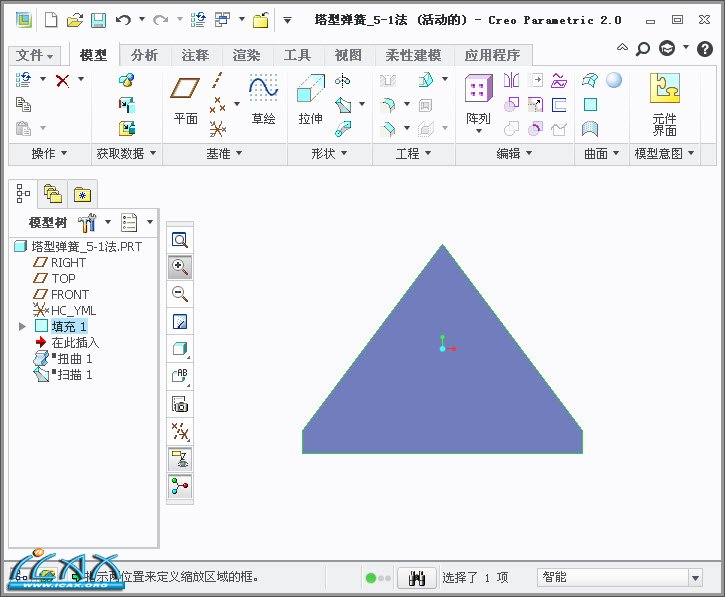Select the Pattern (阵列) tool
Image resolution: width=725 pixels, height=597 pixels.
pos(479,104)
